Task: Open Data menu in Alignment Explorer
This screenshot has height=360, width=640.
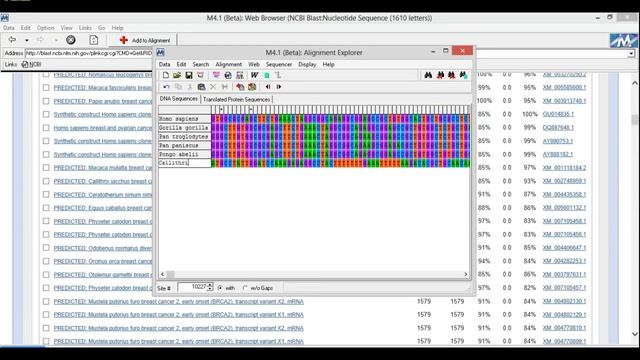Action: click(164, 64)
